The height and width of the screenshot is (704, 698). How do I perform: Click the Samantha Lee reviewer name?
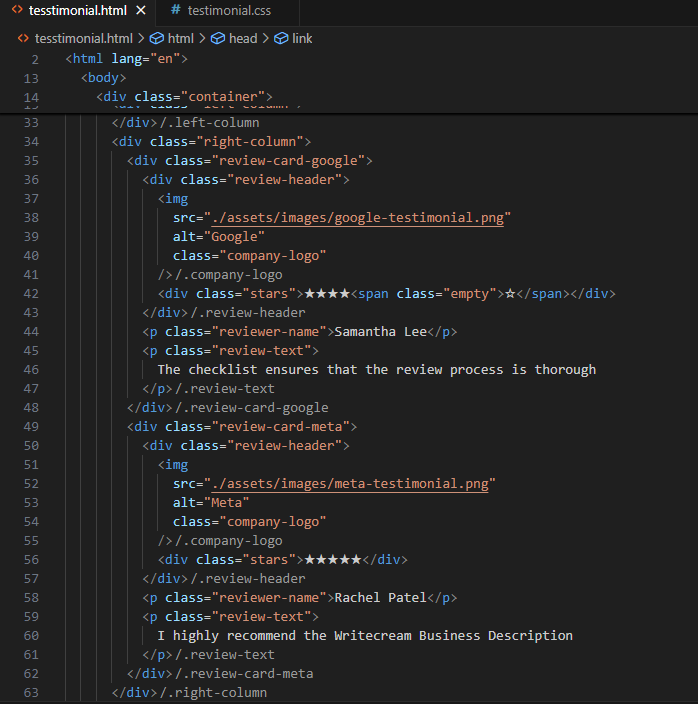(381, 332)
